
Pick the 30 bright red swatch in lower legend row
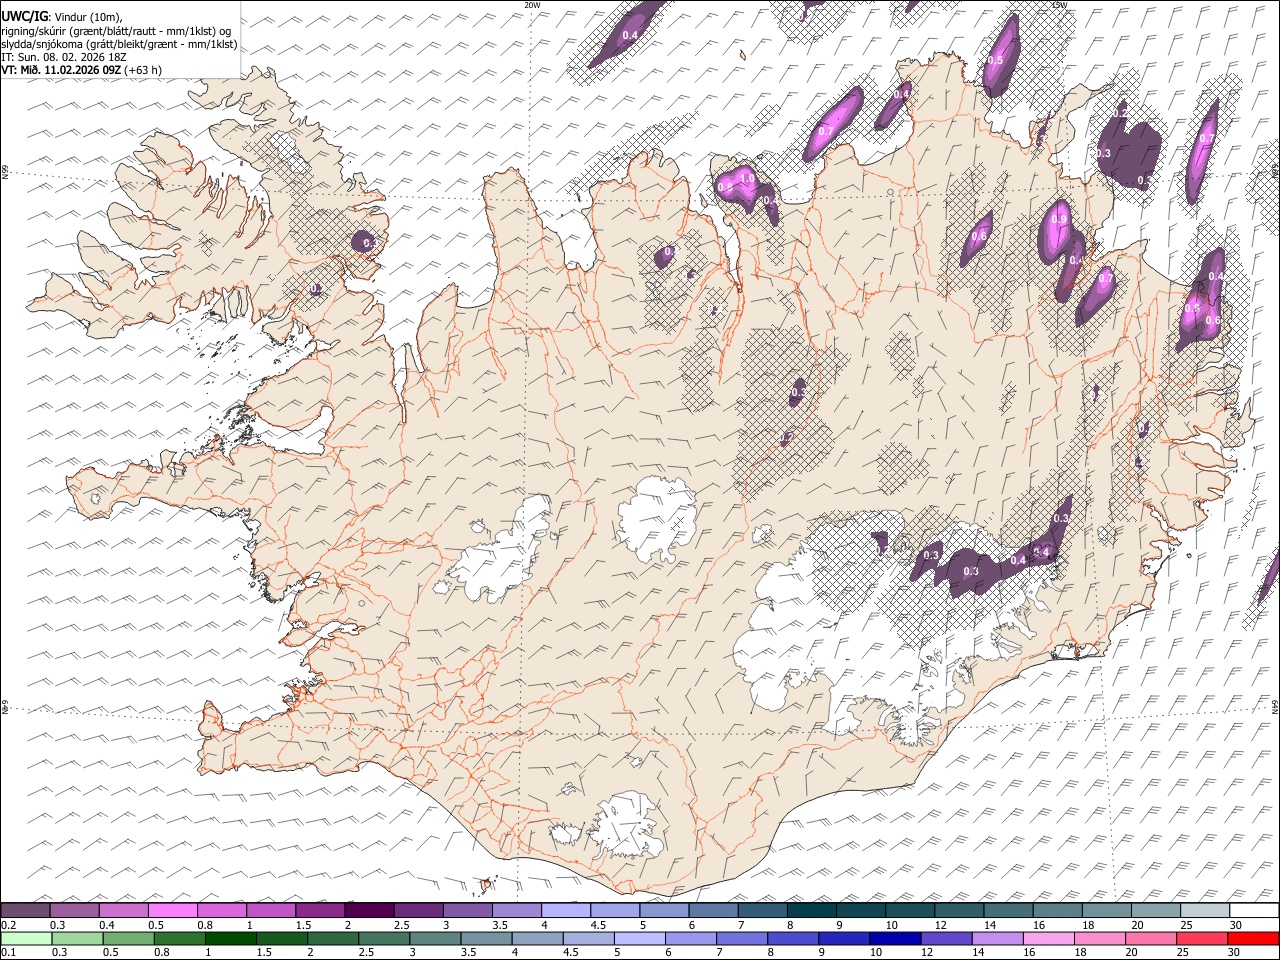click(x=1254, y=938)
